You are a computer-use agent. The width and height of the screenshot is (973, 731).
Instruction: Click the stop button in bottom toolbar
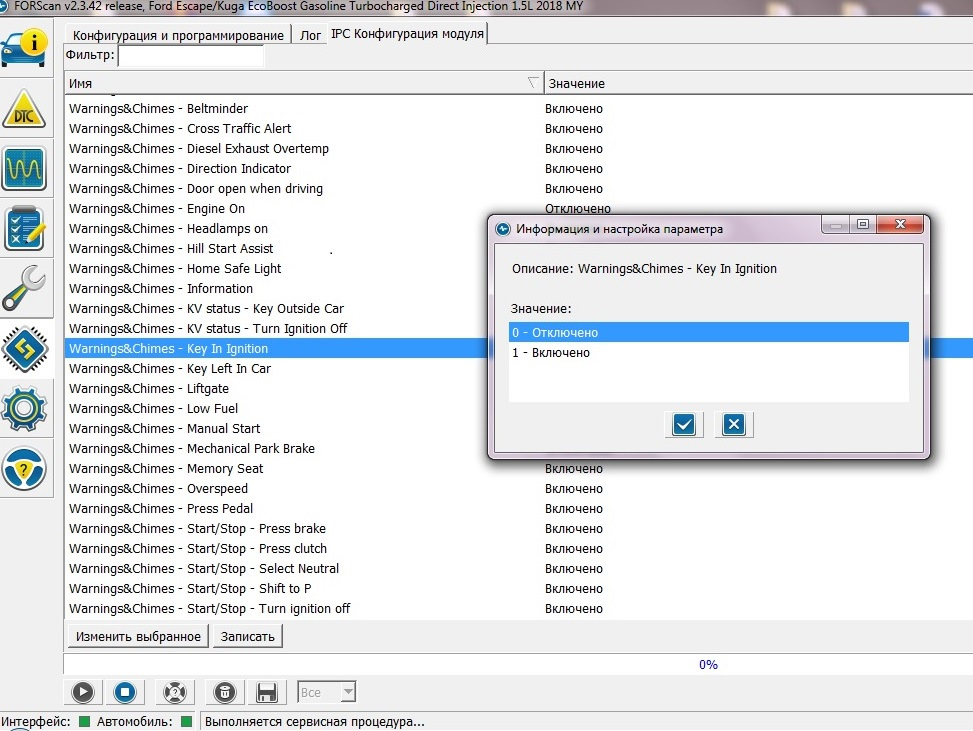coord(125,692)
